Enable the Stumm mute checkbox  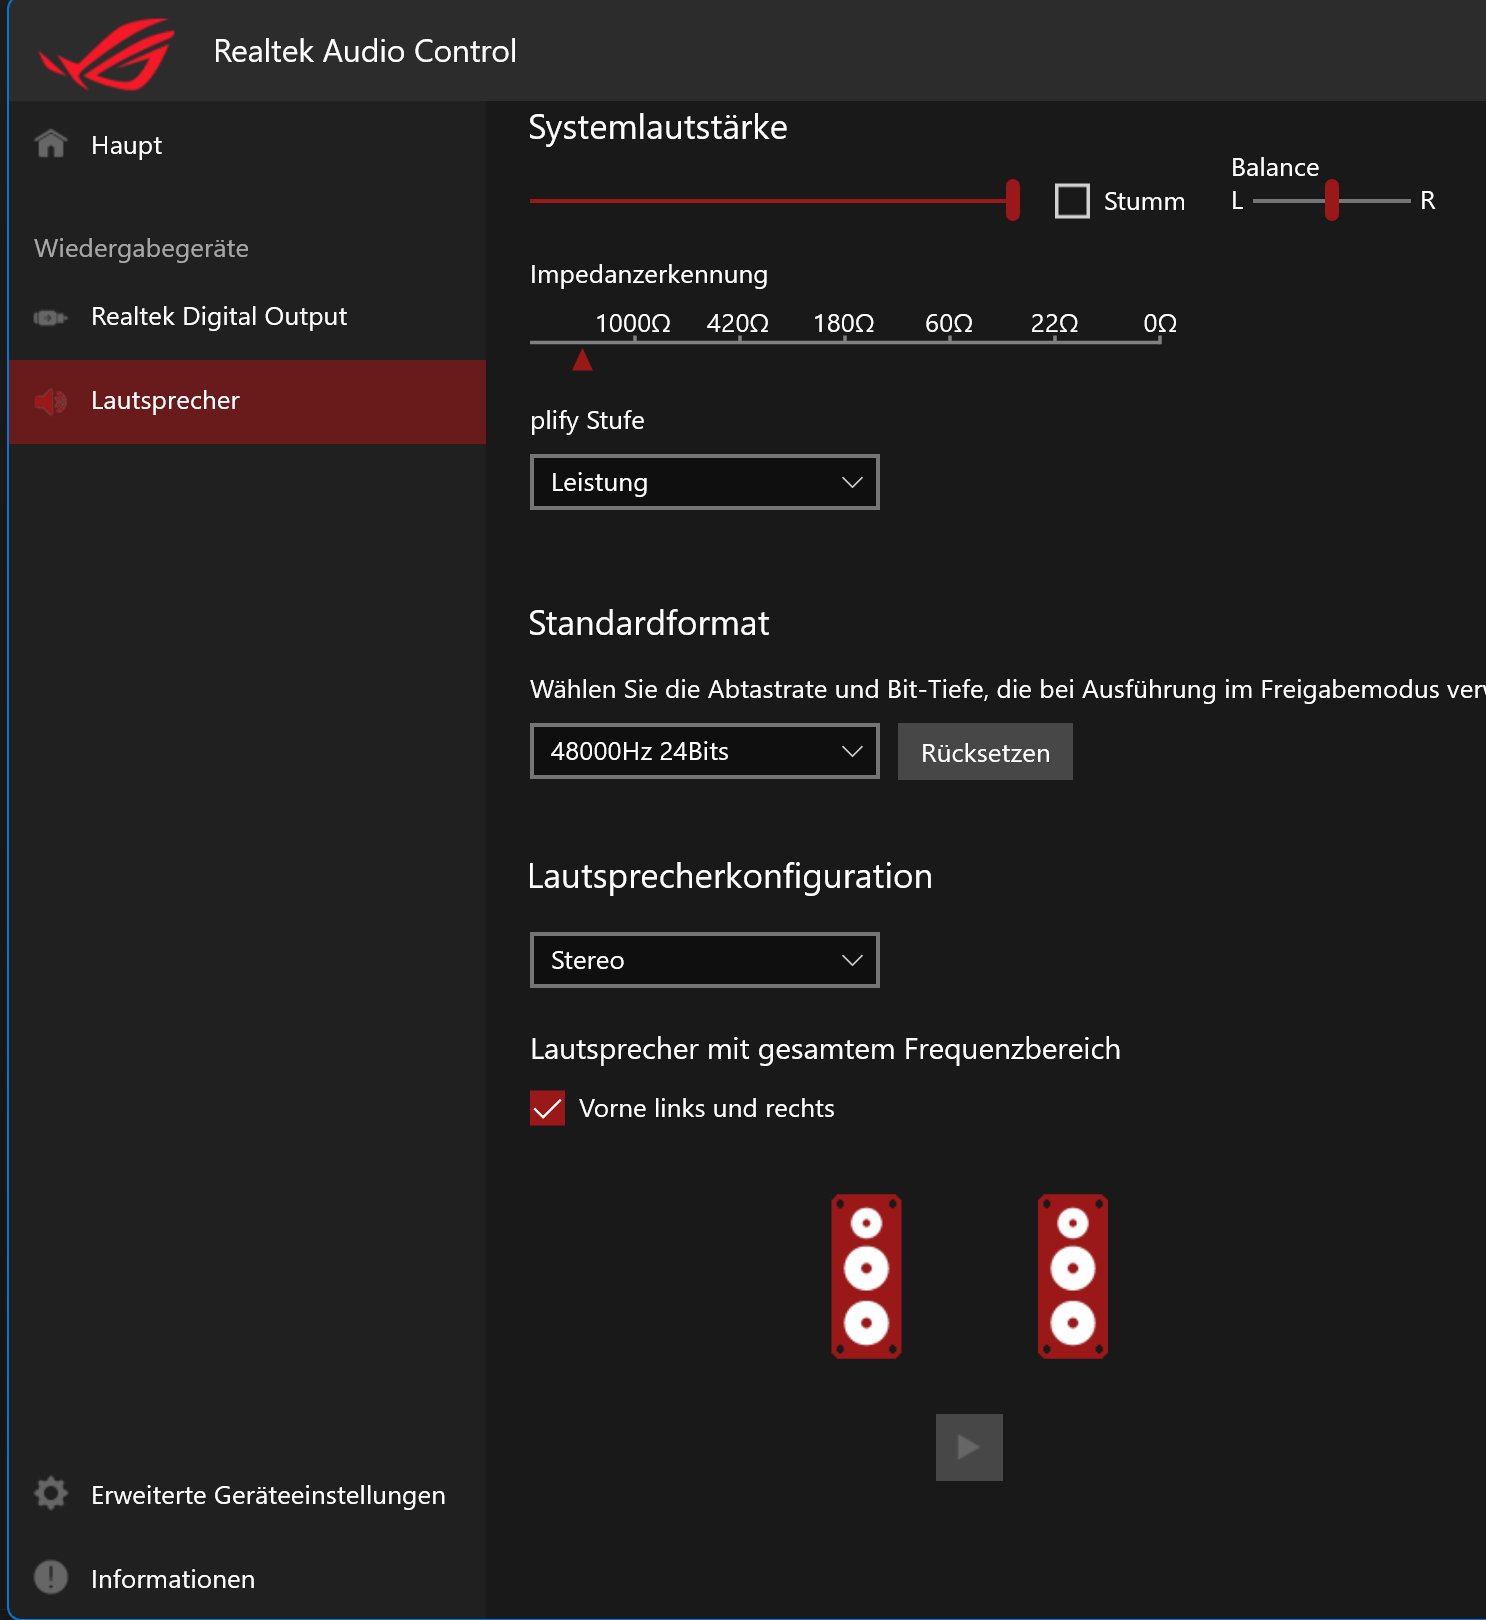[x=1072, y=201]
